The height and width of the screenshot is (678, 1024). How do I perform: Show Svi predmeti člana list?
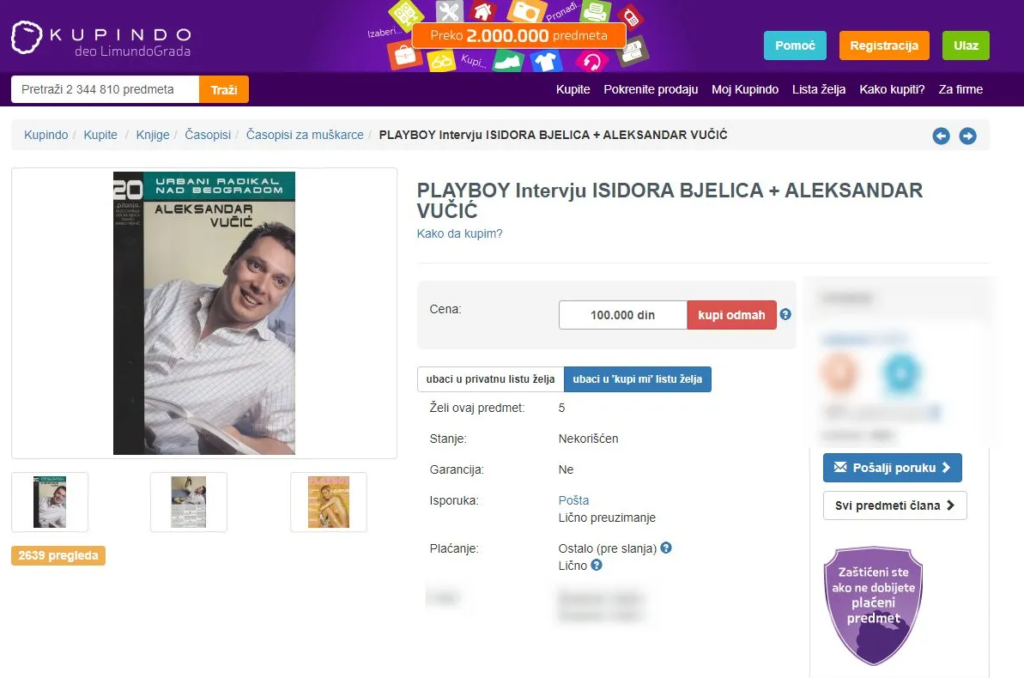point(895,506)
